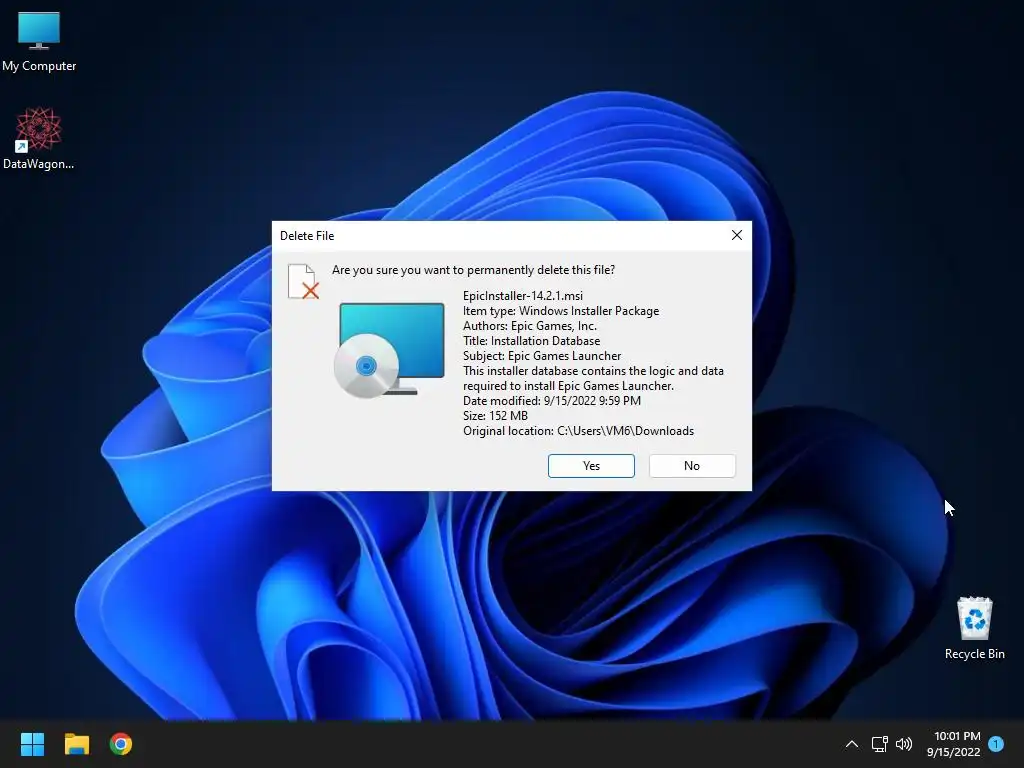Click the 'Subject: Epic Games Launcher' line
Screen dimensions: 1024x768
542,356
